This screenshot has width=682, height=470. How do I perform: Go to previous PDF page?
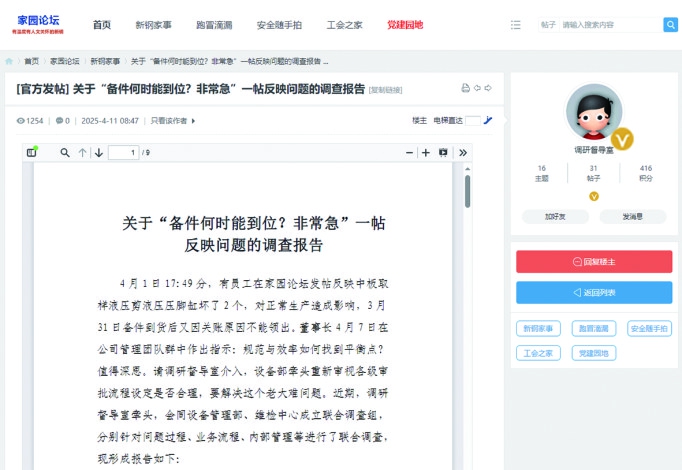83,153
